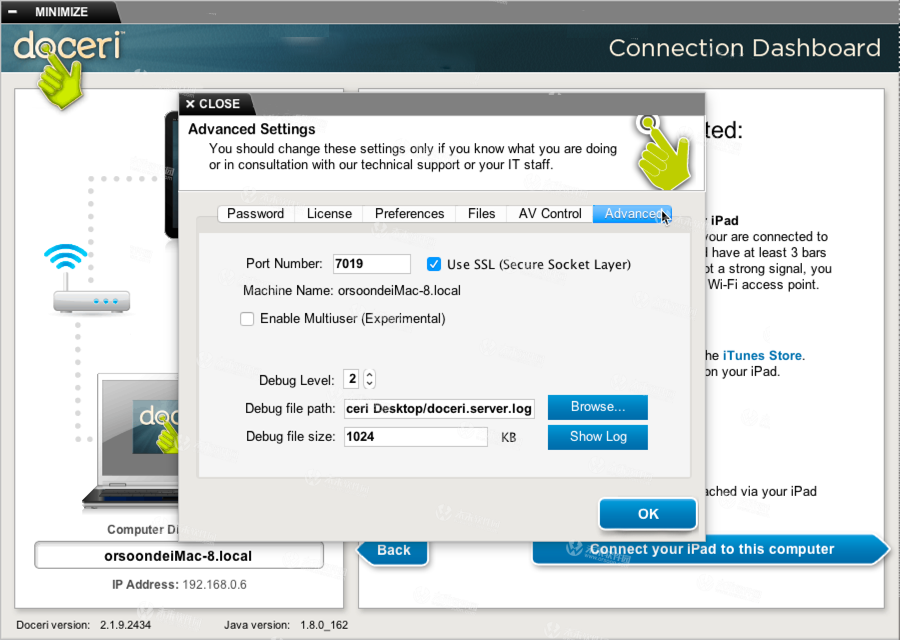
Task: Switch to the License tab
Action: click(x=329, y=214)
